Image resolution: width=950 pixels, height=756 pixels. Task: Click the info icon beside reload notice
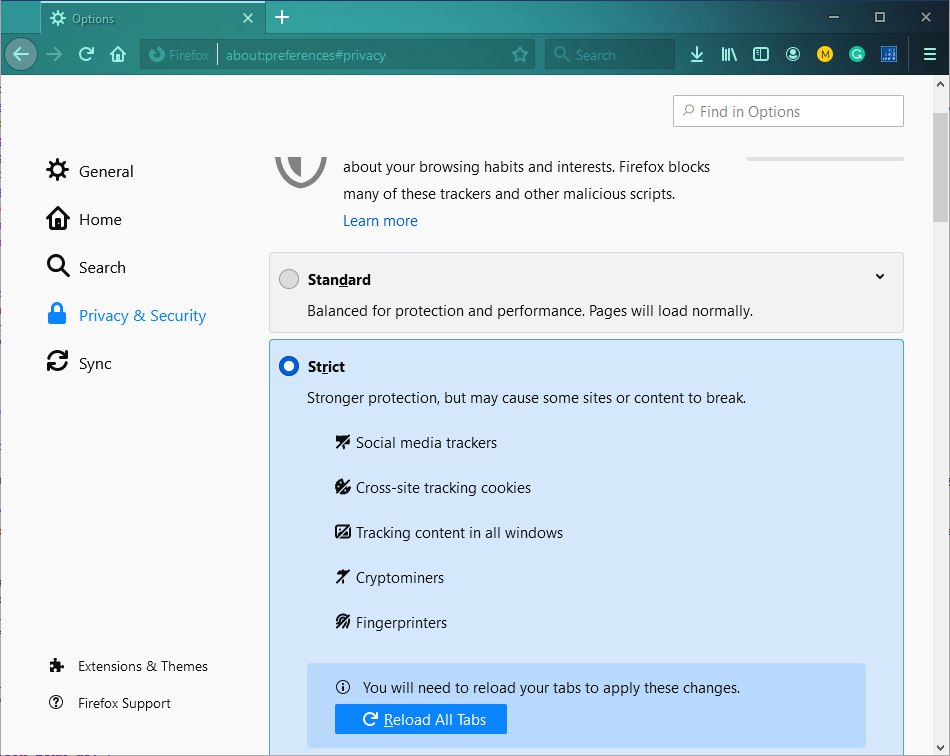(343, 687)
